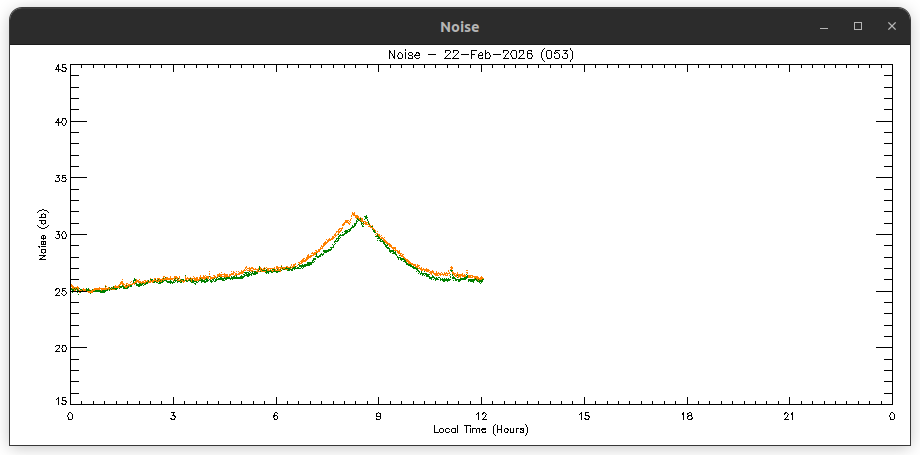Minimize the Noise window
920x455 pixels.
pyautogui.click(x=824, y=27)
